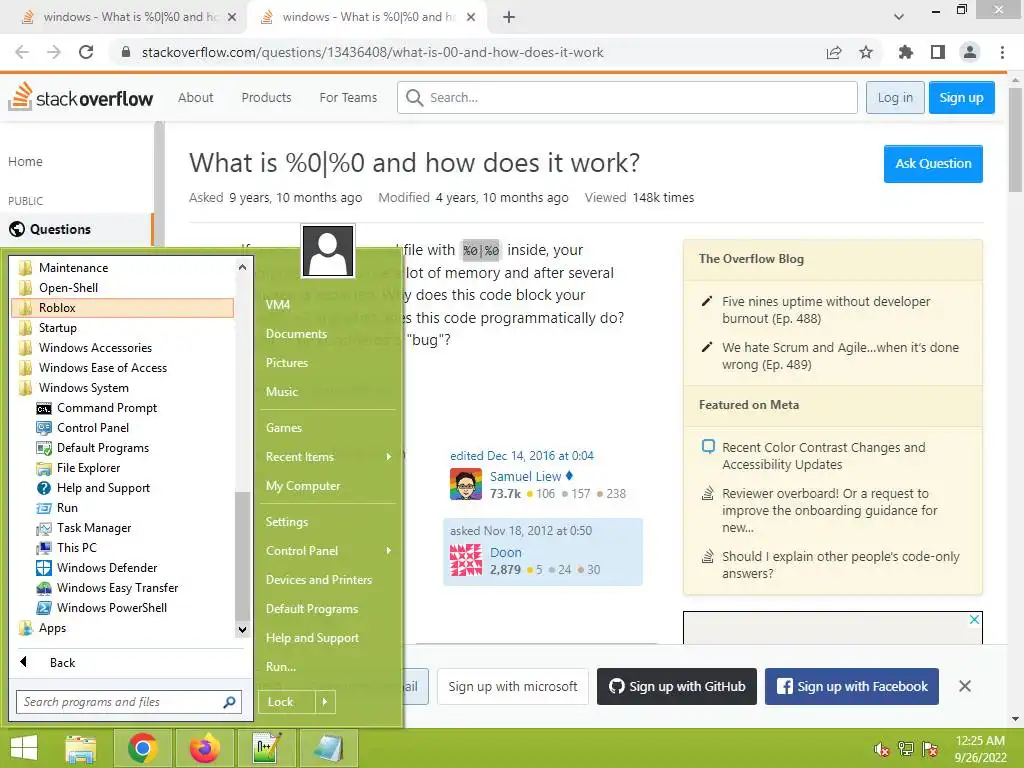Open Music from the start menu
The height and width of the screenshot is (768, 1024).
point(281,392)
